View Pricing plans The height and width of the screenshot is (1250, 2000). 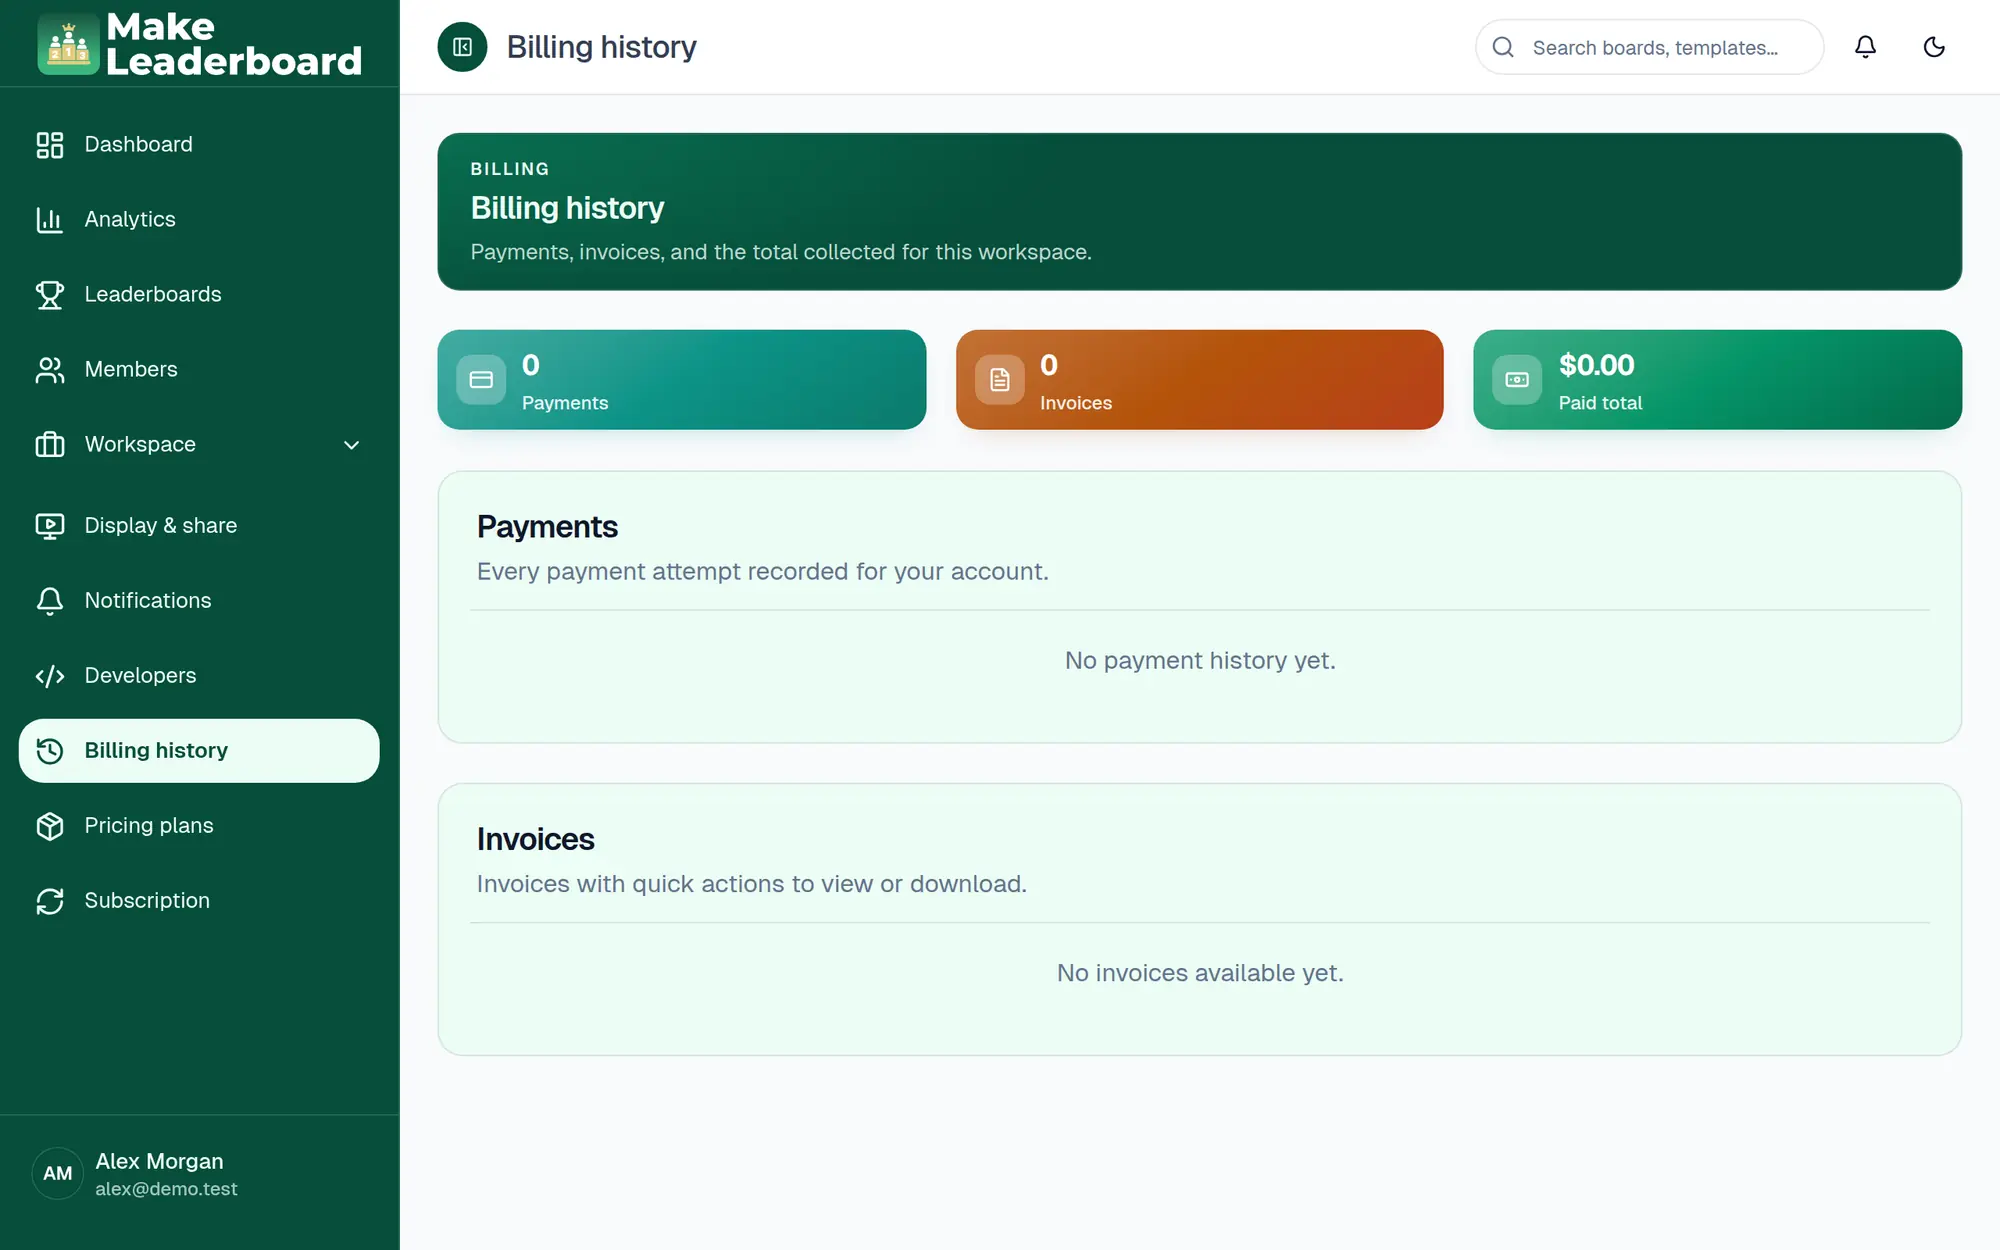pyautogui.click(x=199, y=826)
